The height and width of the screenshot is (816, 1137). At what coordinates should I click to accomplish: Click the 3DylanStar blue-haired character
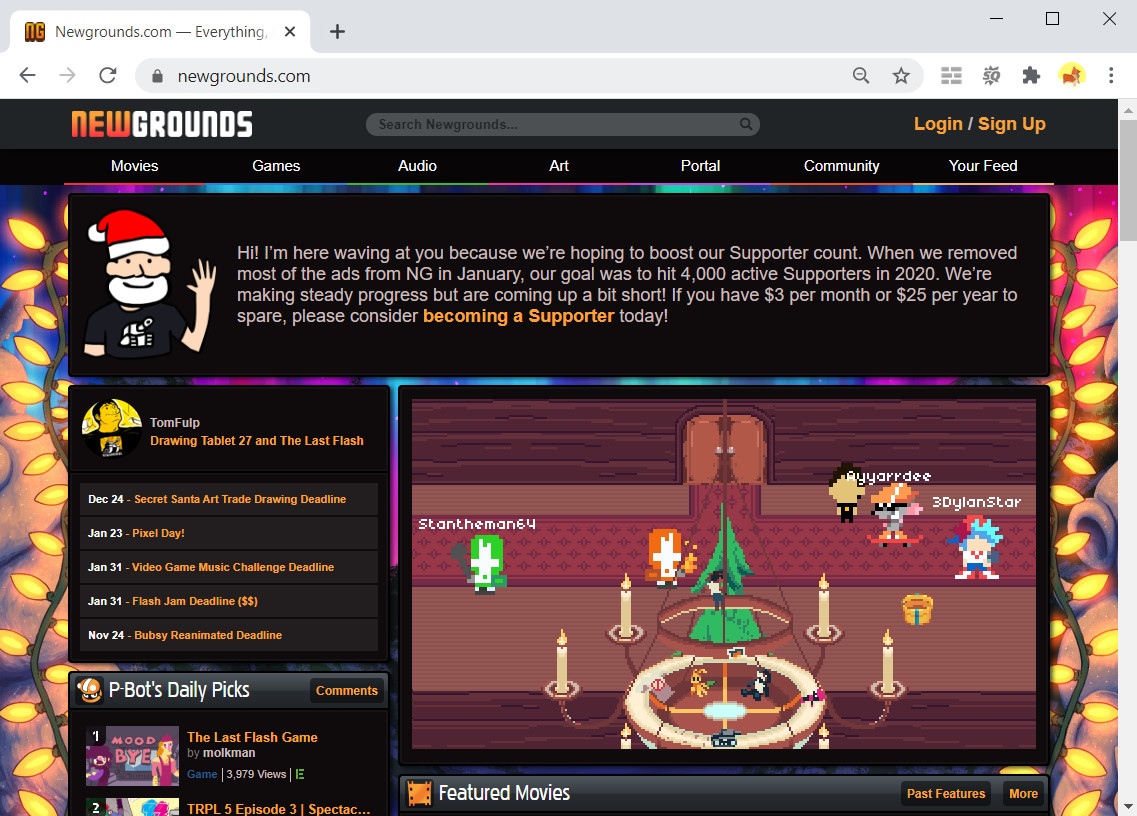(977, 548)
